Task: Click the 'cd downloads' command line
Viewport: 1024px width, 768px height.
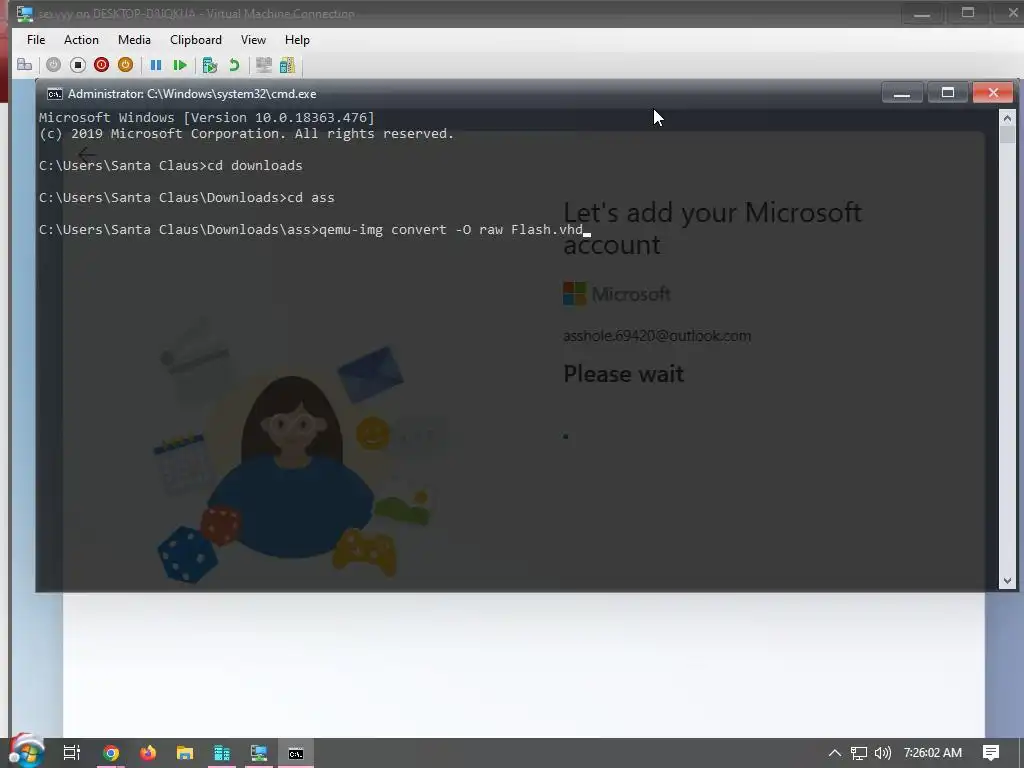Action: click(x=255, y=166)
